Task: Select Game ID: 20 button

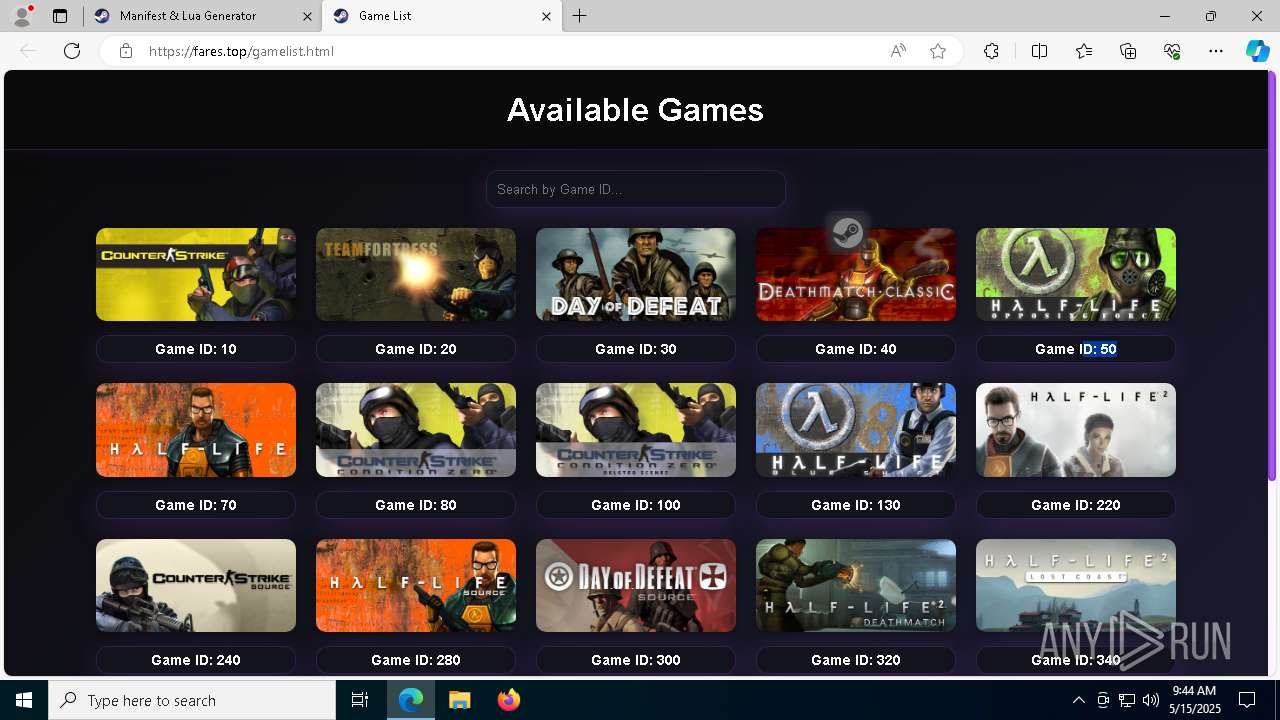Action: (x=416, y=349)
